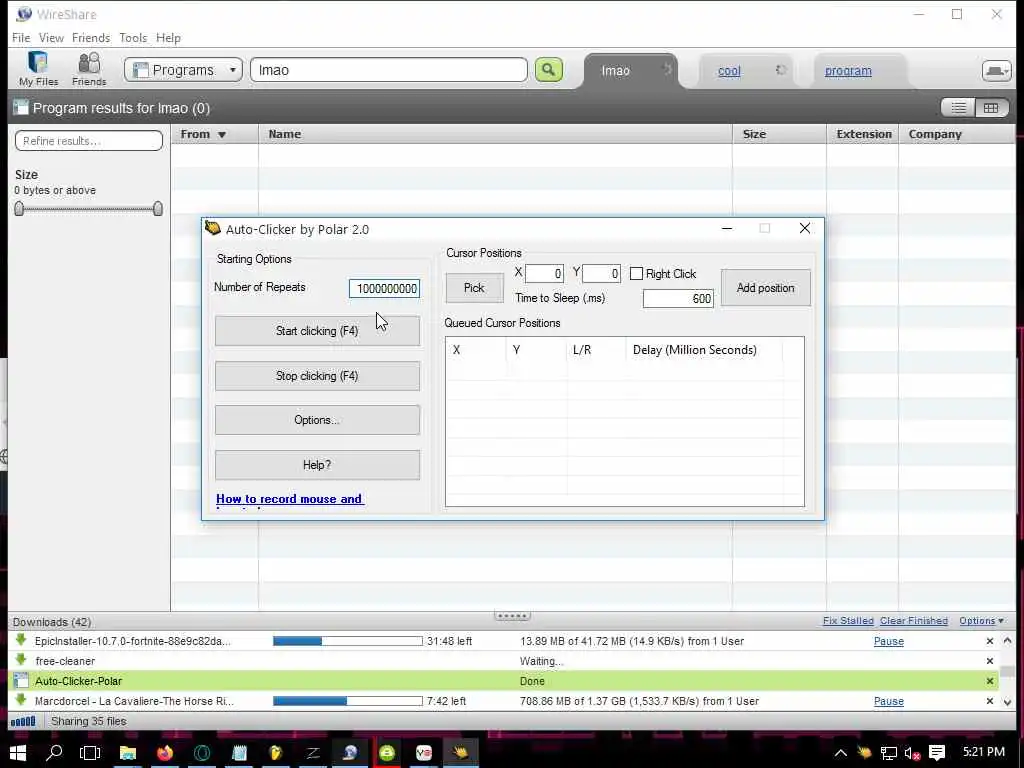Click the Auto-Clicker system tray icon
Image resolution: width=1024 pixels, height=768 pixels.
click(x=864, y=753)
